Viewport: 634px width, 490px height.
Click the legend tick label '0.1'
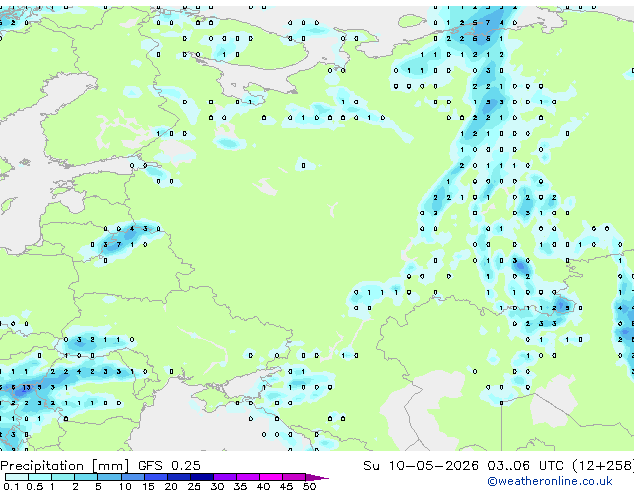(11, 486)
